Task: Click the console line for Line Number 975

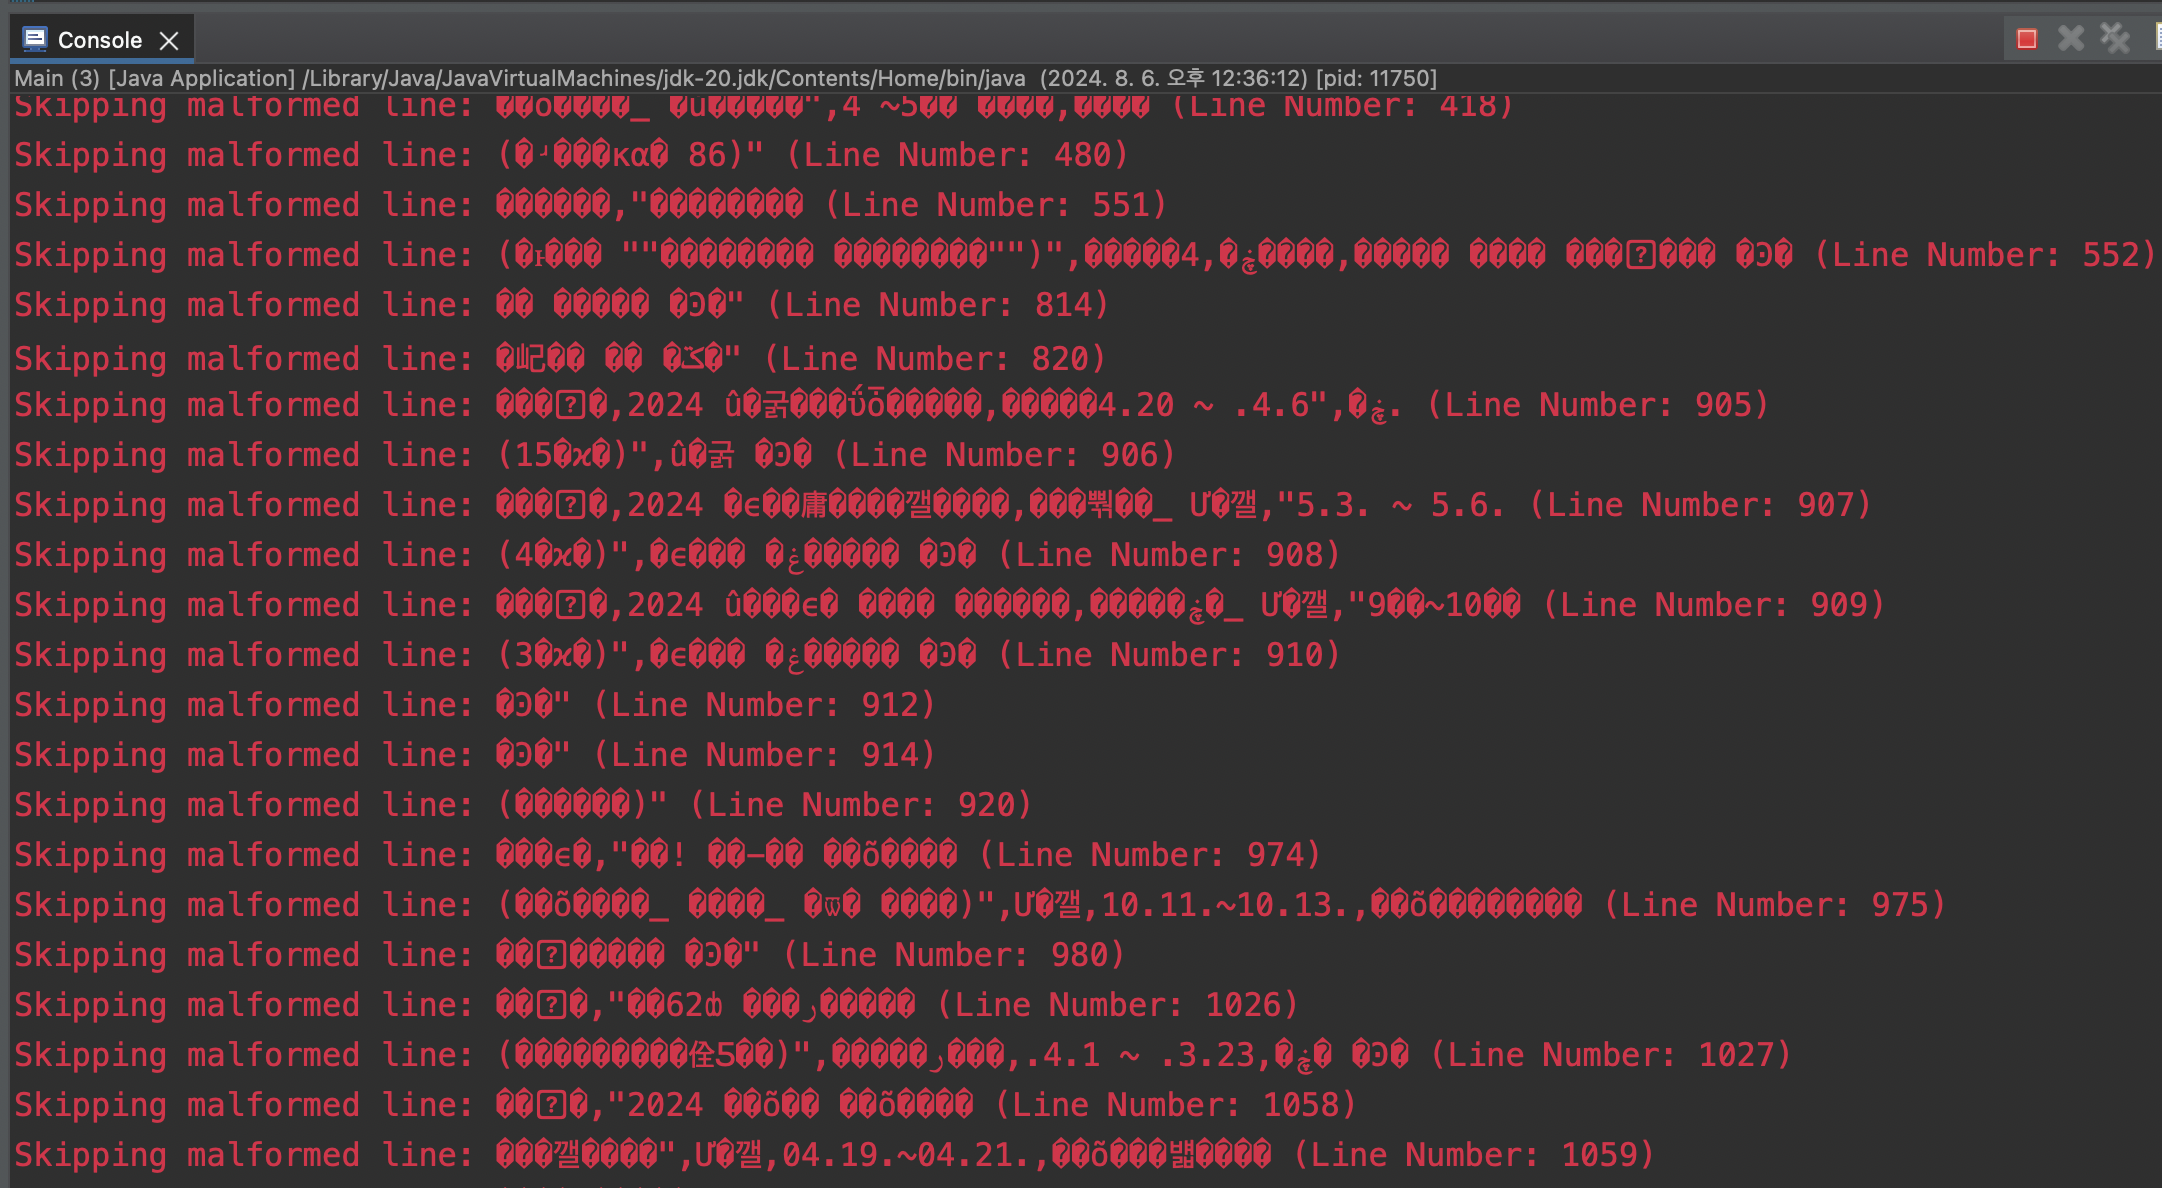Action: (978, 905)
